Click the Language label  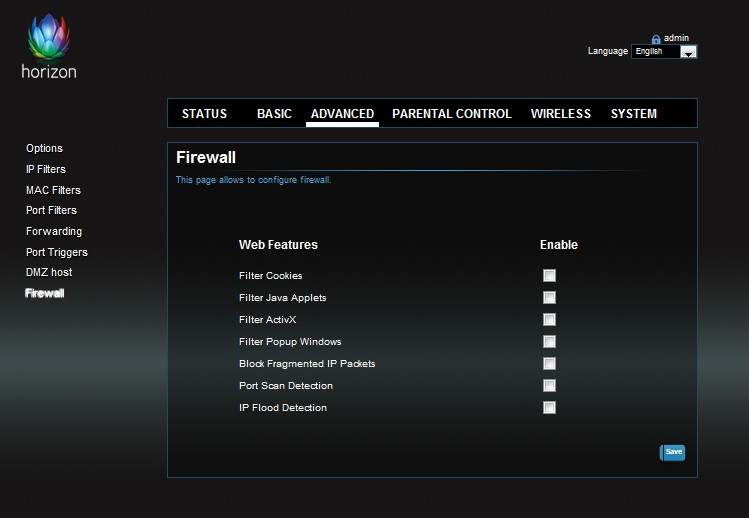pos(608,51)
